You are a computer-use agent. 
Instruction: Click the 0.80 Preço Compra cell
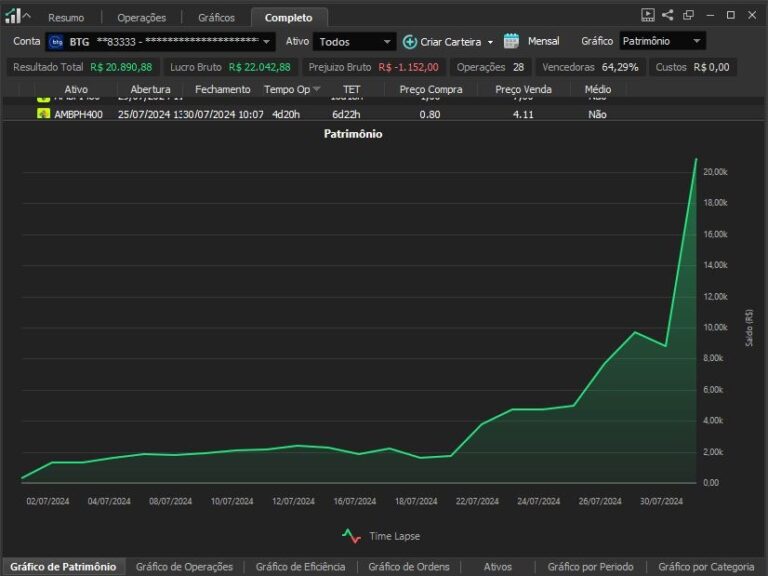(x=430, y=115)
